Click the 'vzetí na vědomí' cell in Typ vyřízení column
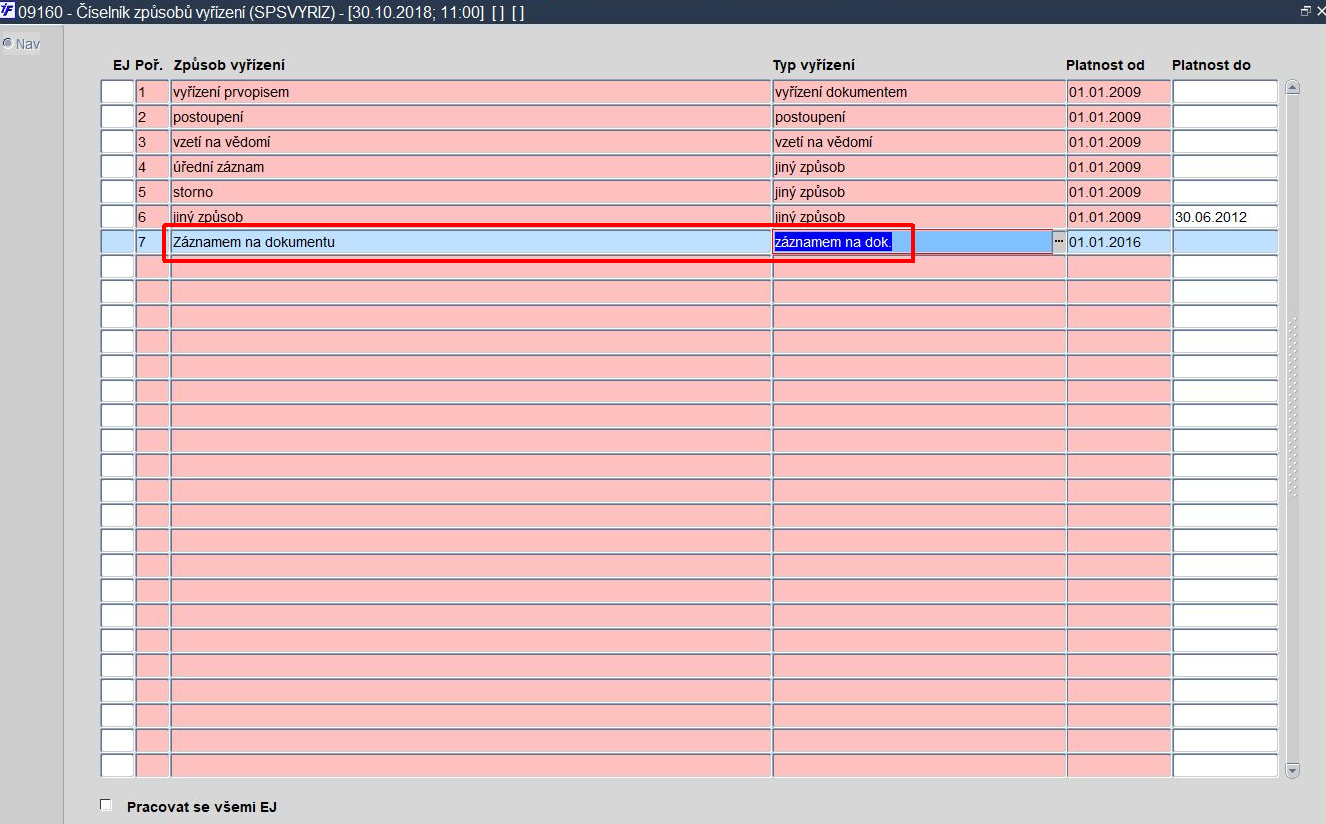Image resolution: width=1326 pixels, height=824 pixels. click(919, 142)
